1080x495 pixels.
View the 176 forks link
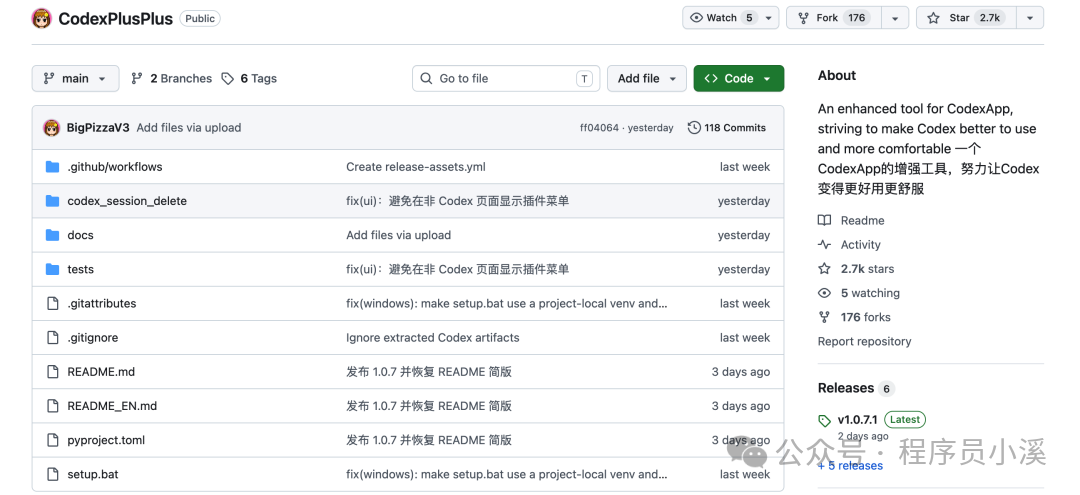[854, 317]
